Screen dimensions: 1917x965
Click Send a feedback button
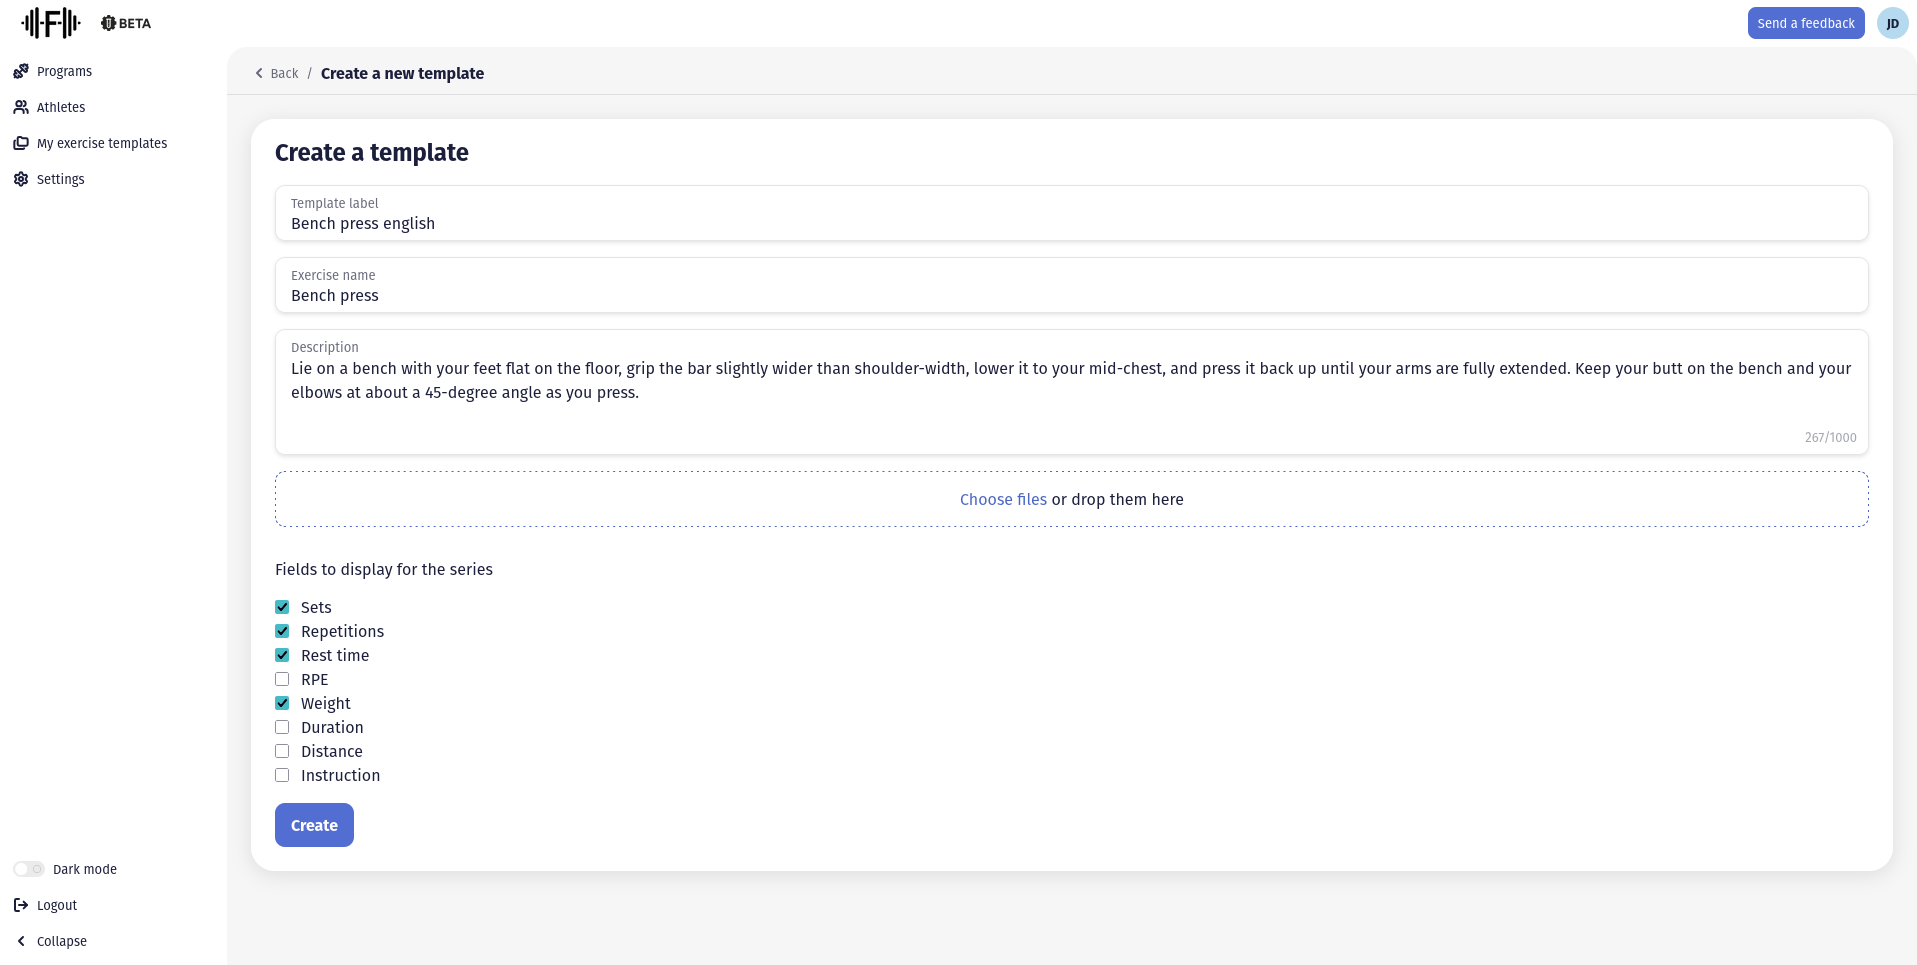click(1805, 23)
